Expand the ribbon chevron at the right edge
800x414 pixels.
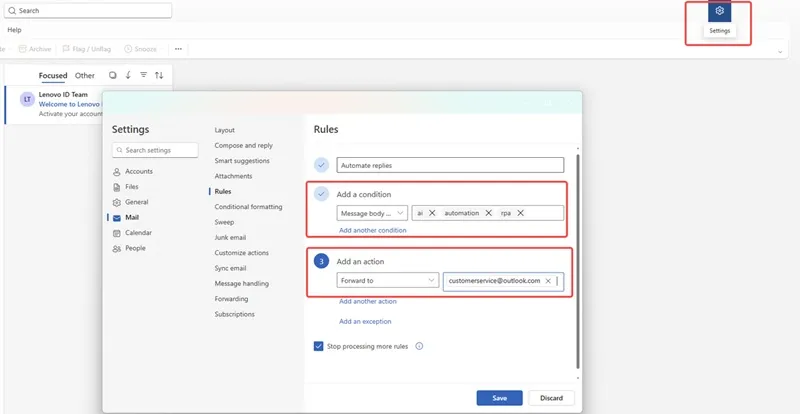point(780,52)
